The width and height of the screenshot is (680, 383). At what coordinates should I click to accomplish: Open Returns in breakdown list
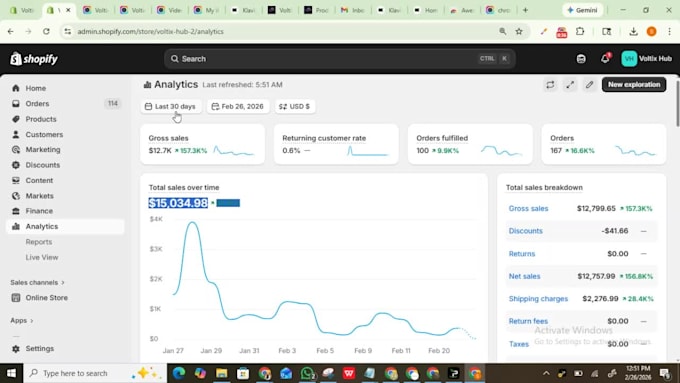tap(522, 254)
